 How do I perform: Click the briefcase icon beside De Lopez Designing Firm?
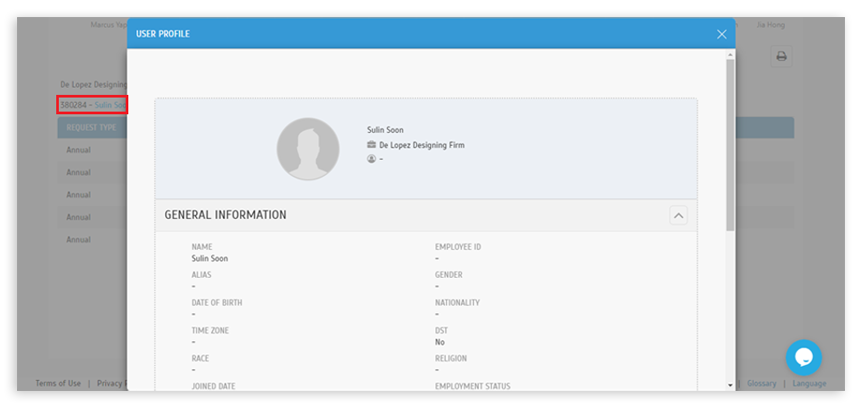(372, 145)
